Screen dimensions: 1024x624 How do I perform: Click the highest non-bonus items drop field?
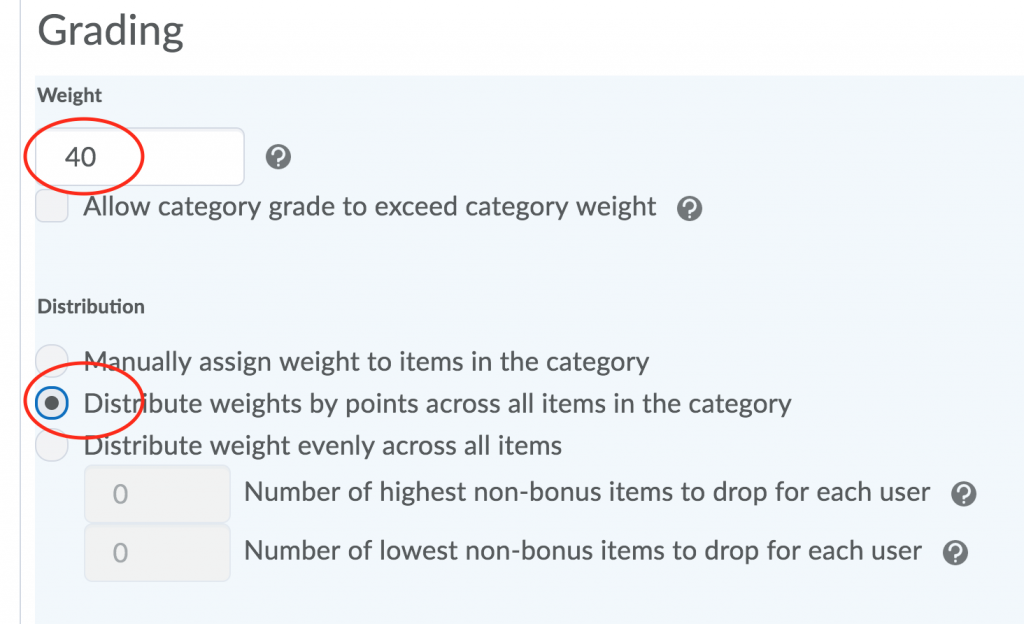[157, 492]
